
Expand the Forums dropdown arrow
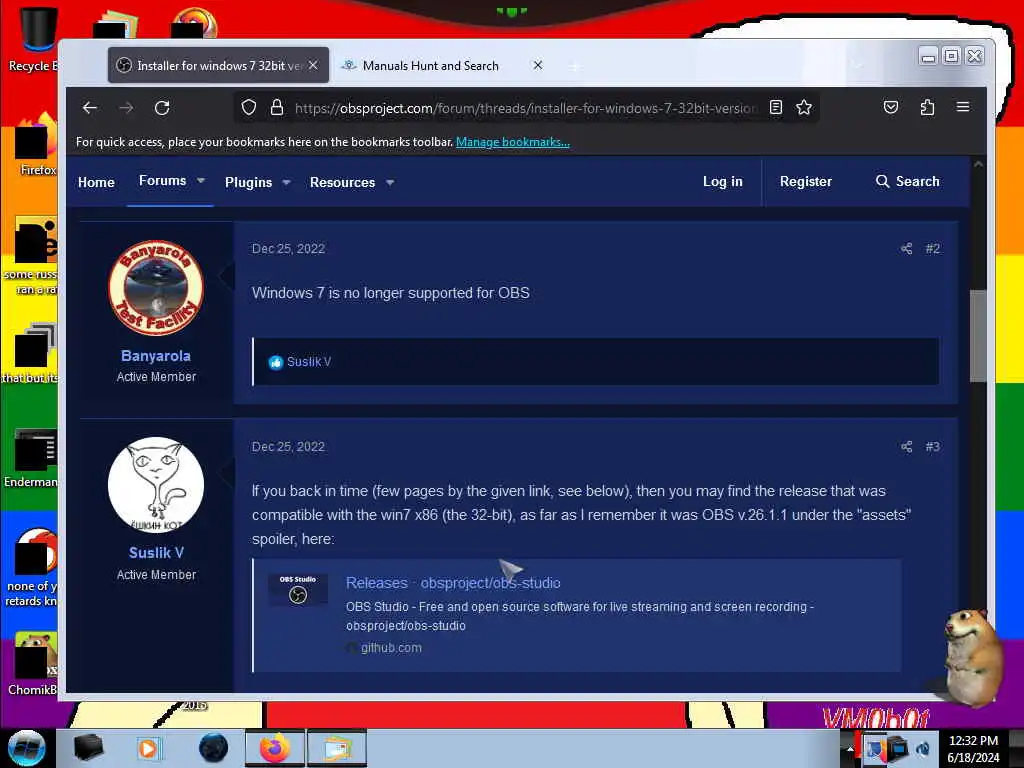click(x=201, y=180)
